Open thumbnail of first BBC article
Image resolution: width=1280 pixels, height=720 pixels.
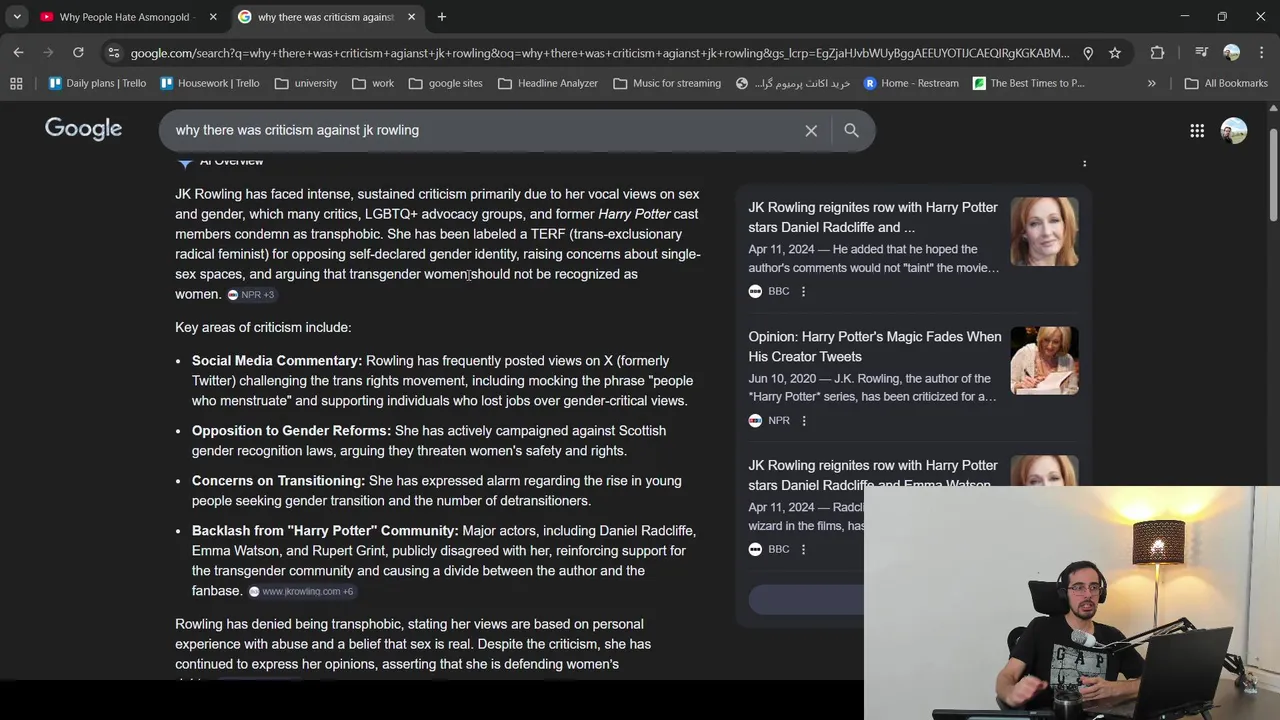pos(1044,231)
